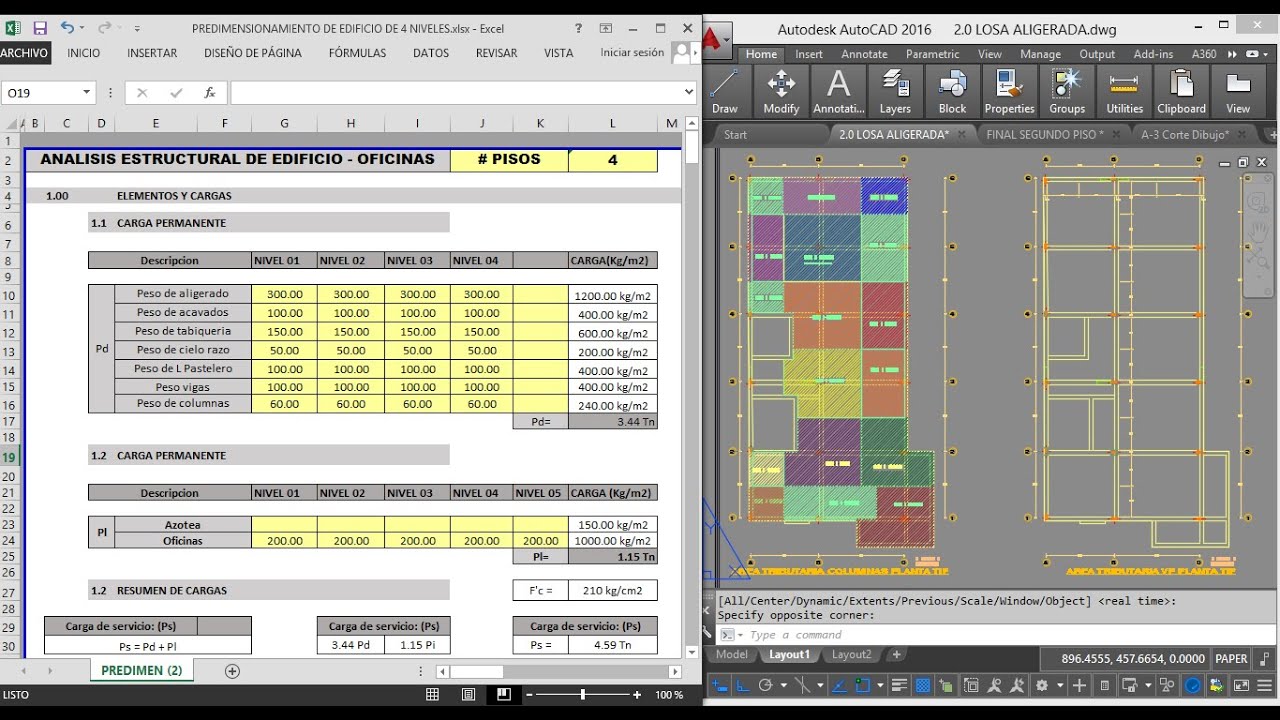This screenshot has height=720, width=1280.
Task: Switch to the Annotate tab in AutoCAD
Action: (864, 54)
